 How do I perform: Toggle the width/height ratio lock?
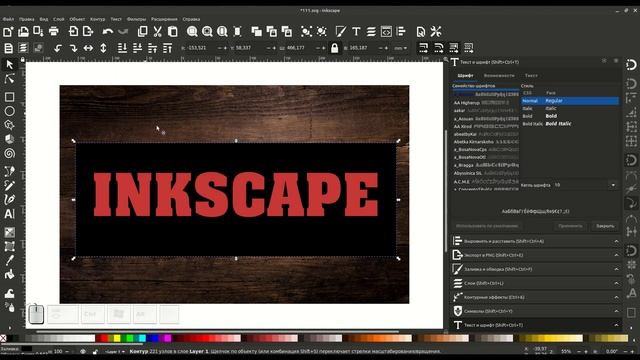point(334,48)
